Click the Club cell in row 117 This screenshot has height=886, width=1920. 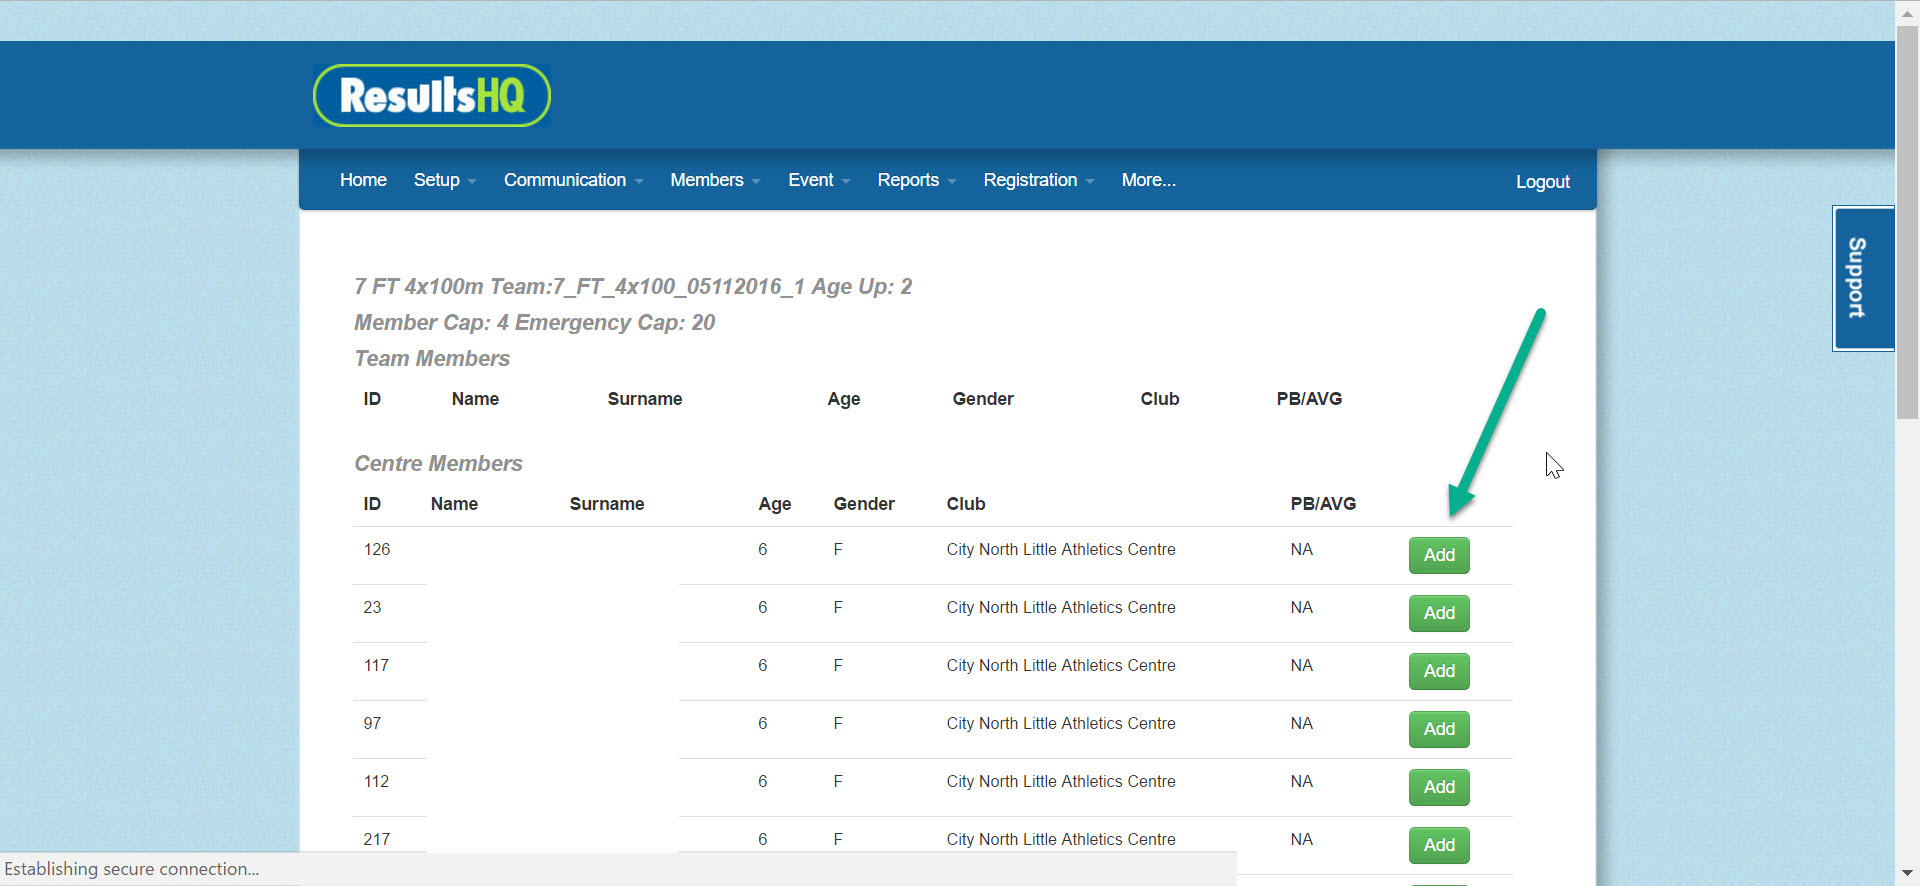tap(1061, 666)
